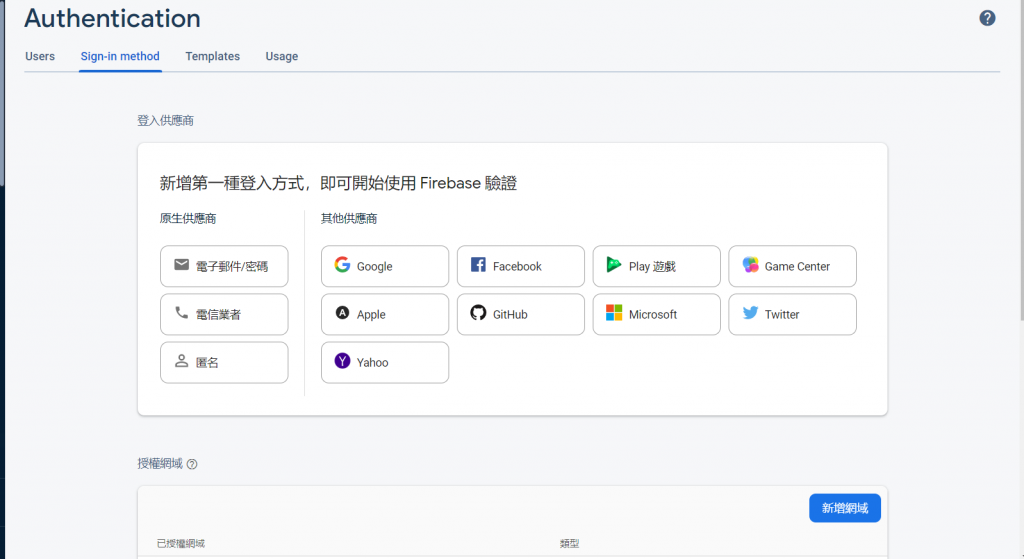Go to the Usage tab
This screenshot has width=1024, height=559.
(281, 56)
